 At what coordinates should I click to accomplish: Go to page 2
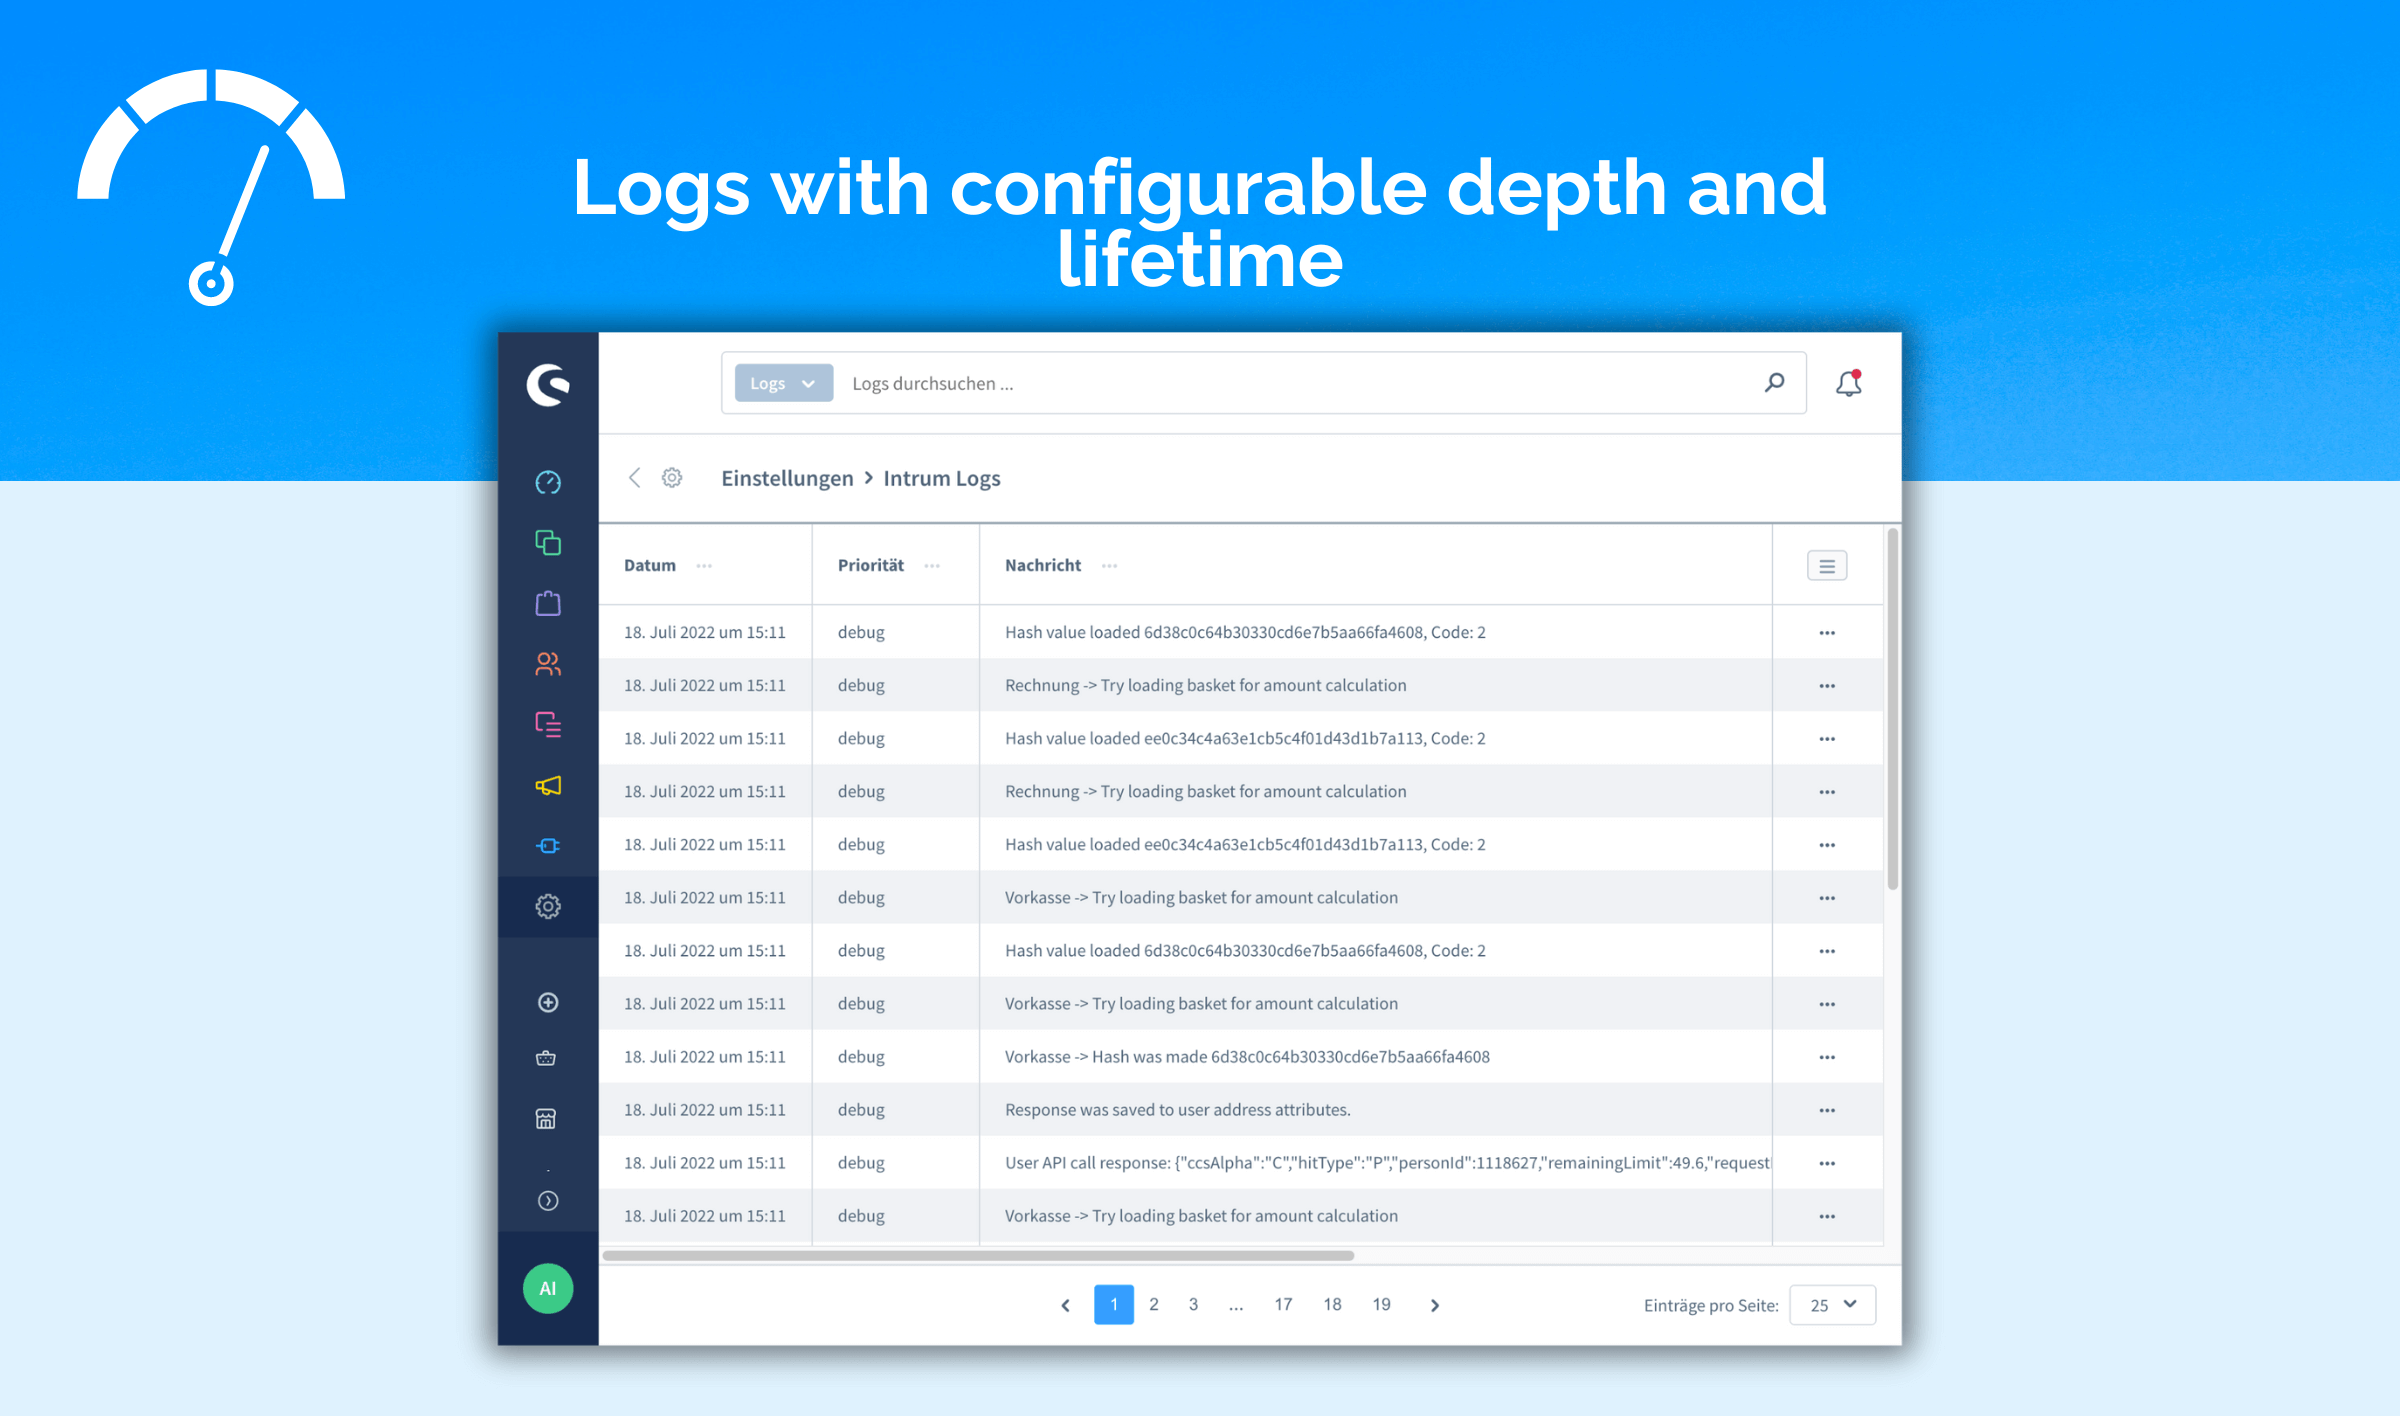point(1154,1304)
